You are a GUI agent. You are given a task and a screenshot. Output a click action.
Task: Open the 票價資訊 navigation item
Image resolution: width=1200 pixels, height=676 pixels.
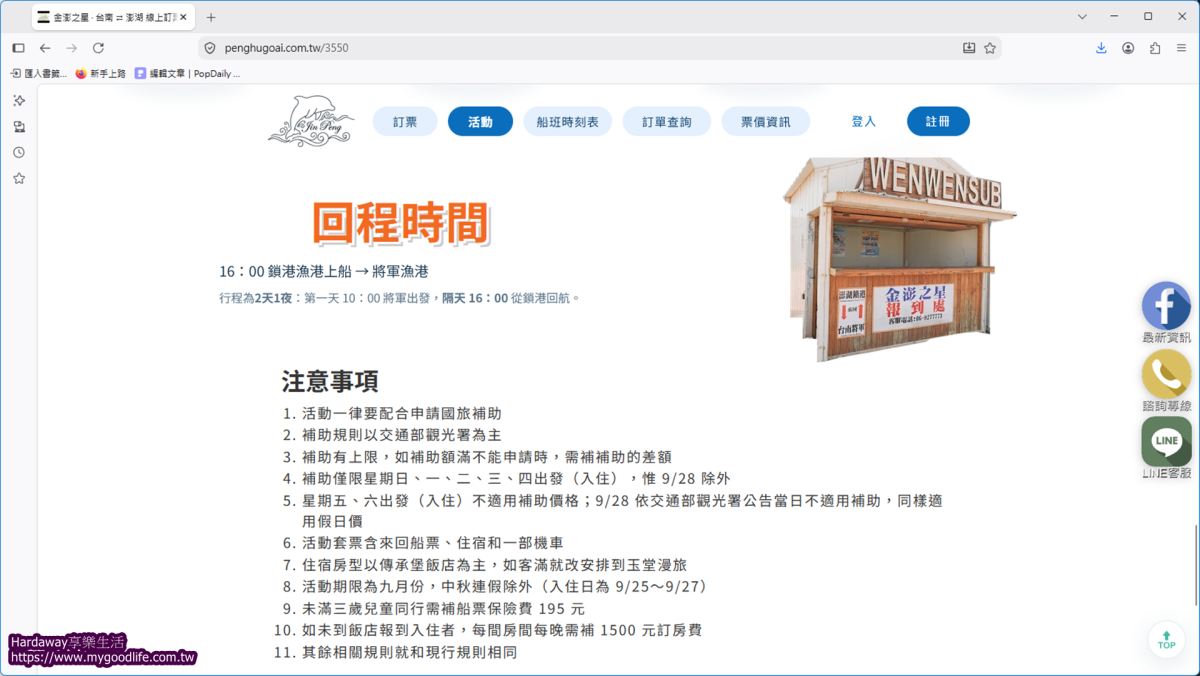[x=766, y=122]
